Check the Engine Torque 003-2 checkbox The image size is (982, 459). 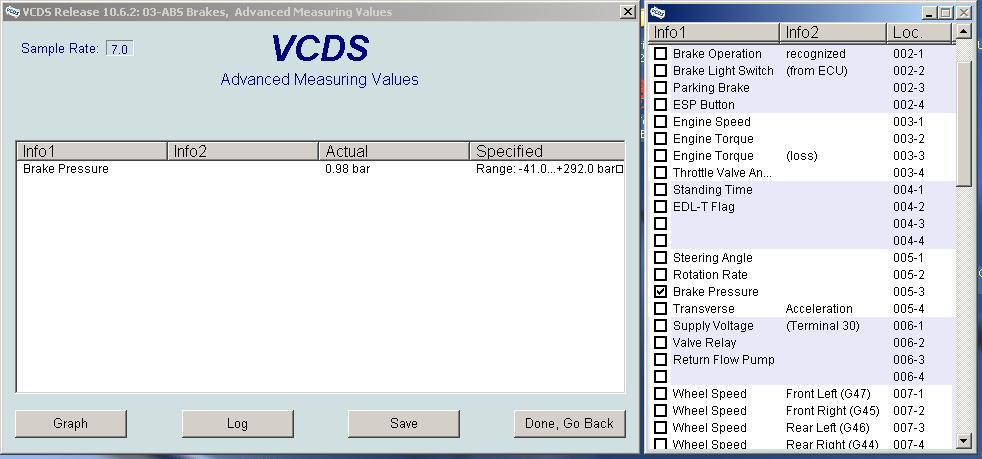[x=660, y=138]
